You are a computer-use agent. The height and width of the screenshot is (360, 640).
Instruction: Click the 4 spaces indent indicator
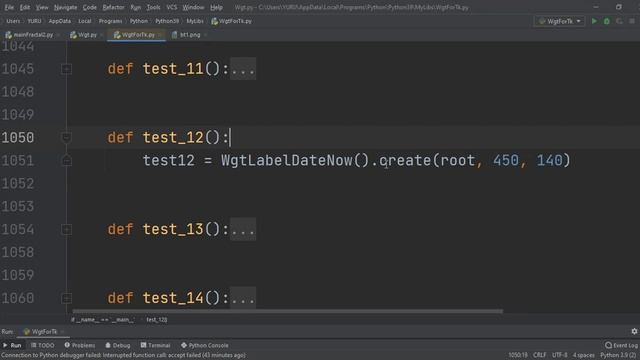coord(584,355)
